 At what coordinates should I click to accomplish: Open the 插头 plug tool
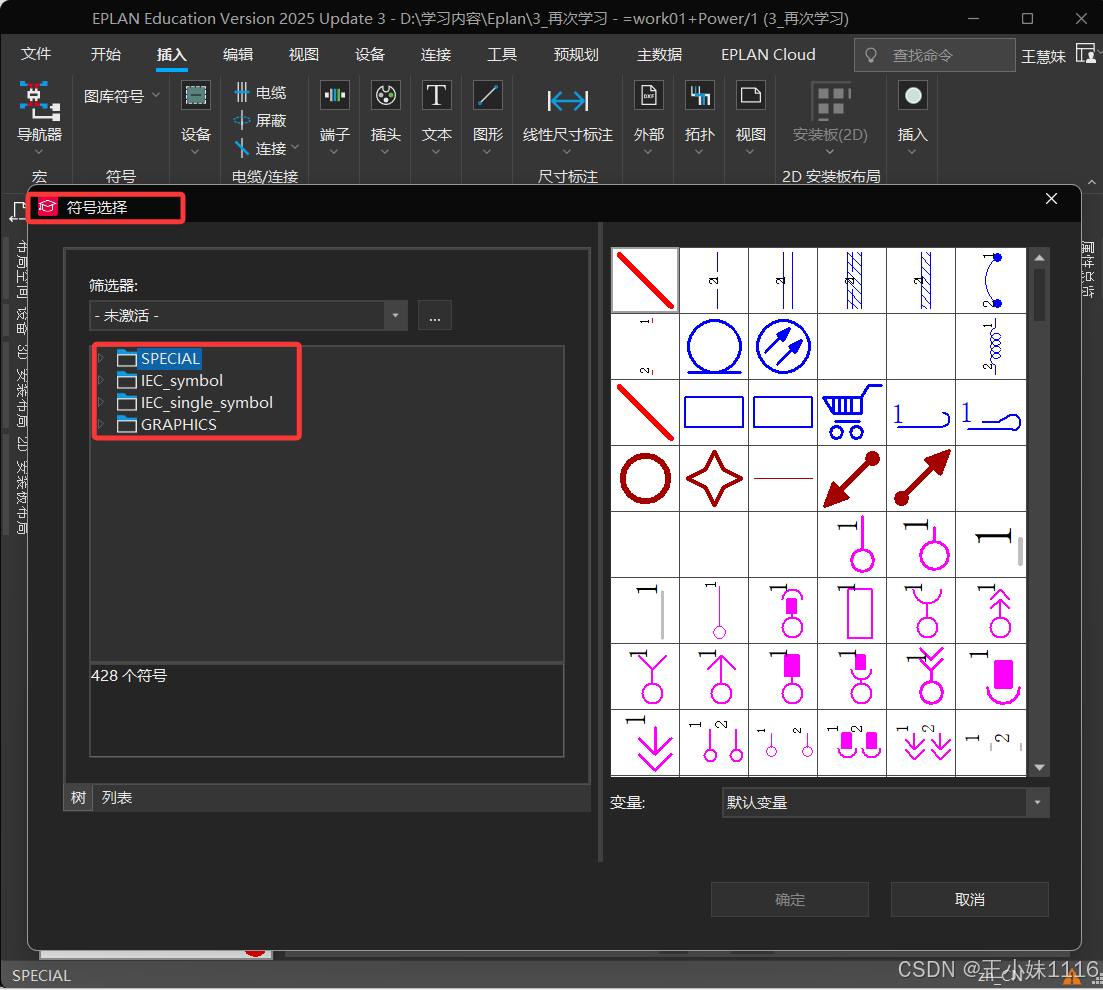point(385,96)
